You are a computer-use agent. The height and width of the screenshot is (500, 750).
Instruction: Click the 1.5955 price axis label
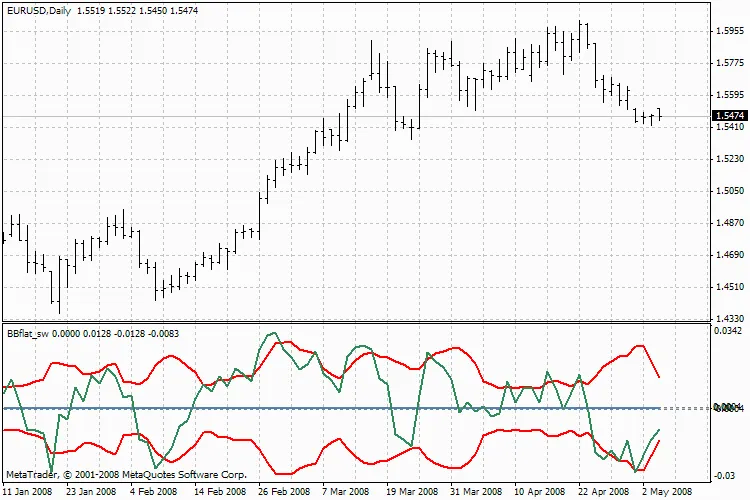tap(728, 30)
